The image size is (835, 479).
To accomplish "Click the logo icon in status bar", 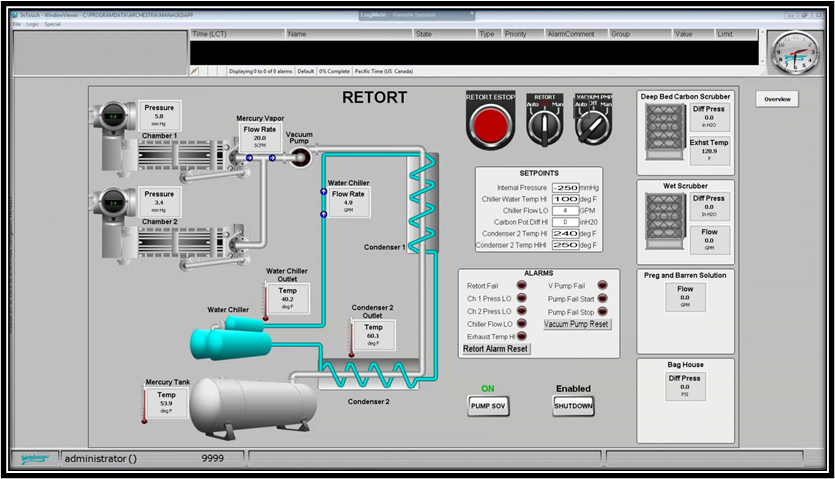I will pos(35,458).
